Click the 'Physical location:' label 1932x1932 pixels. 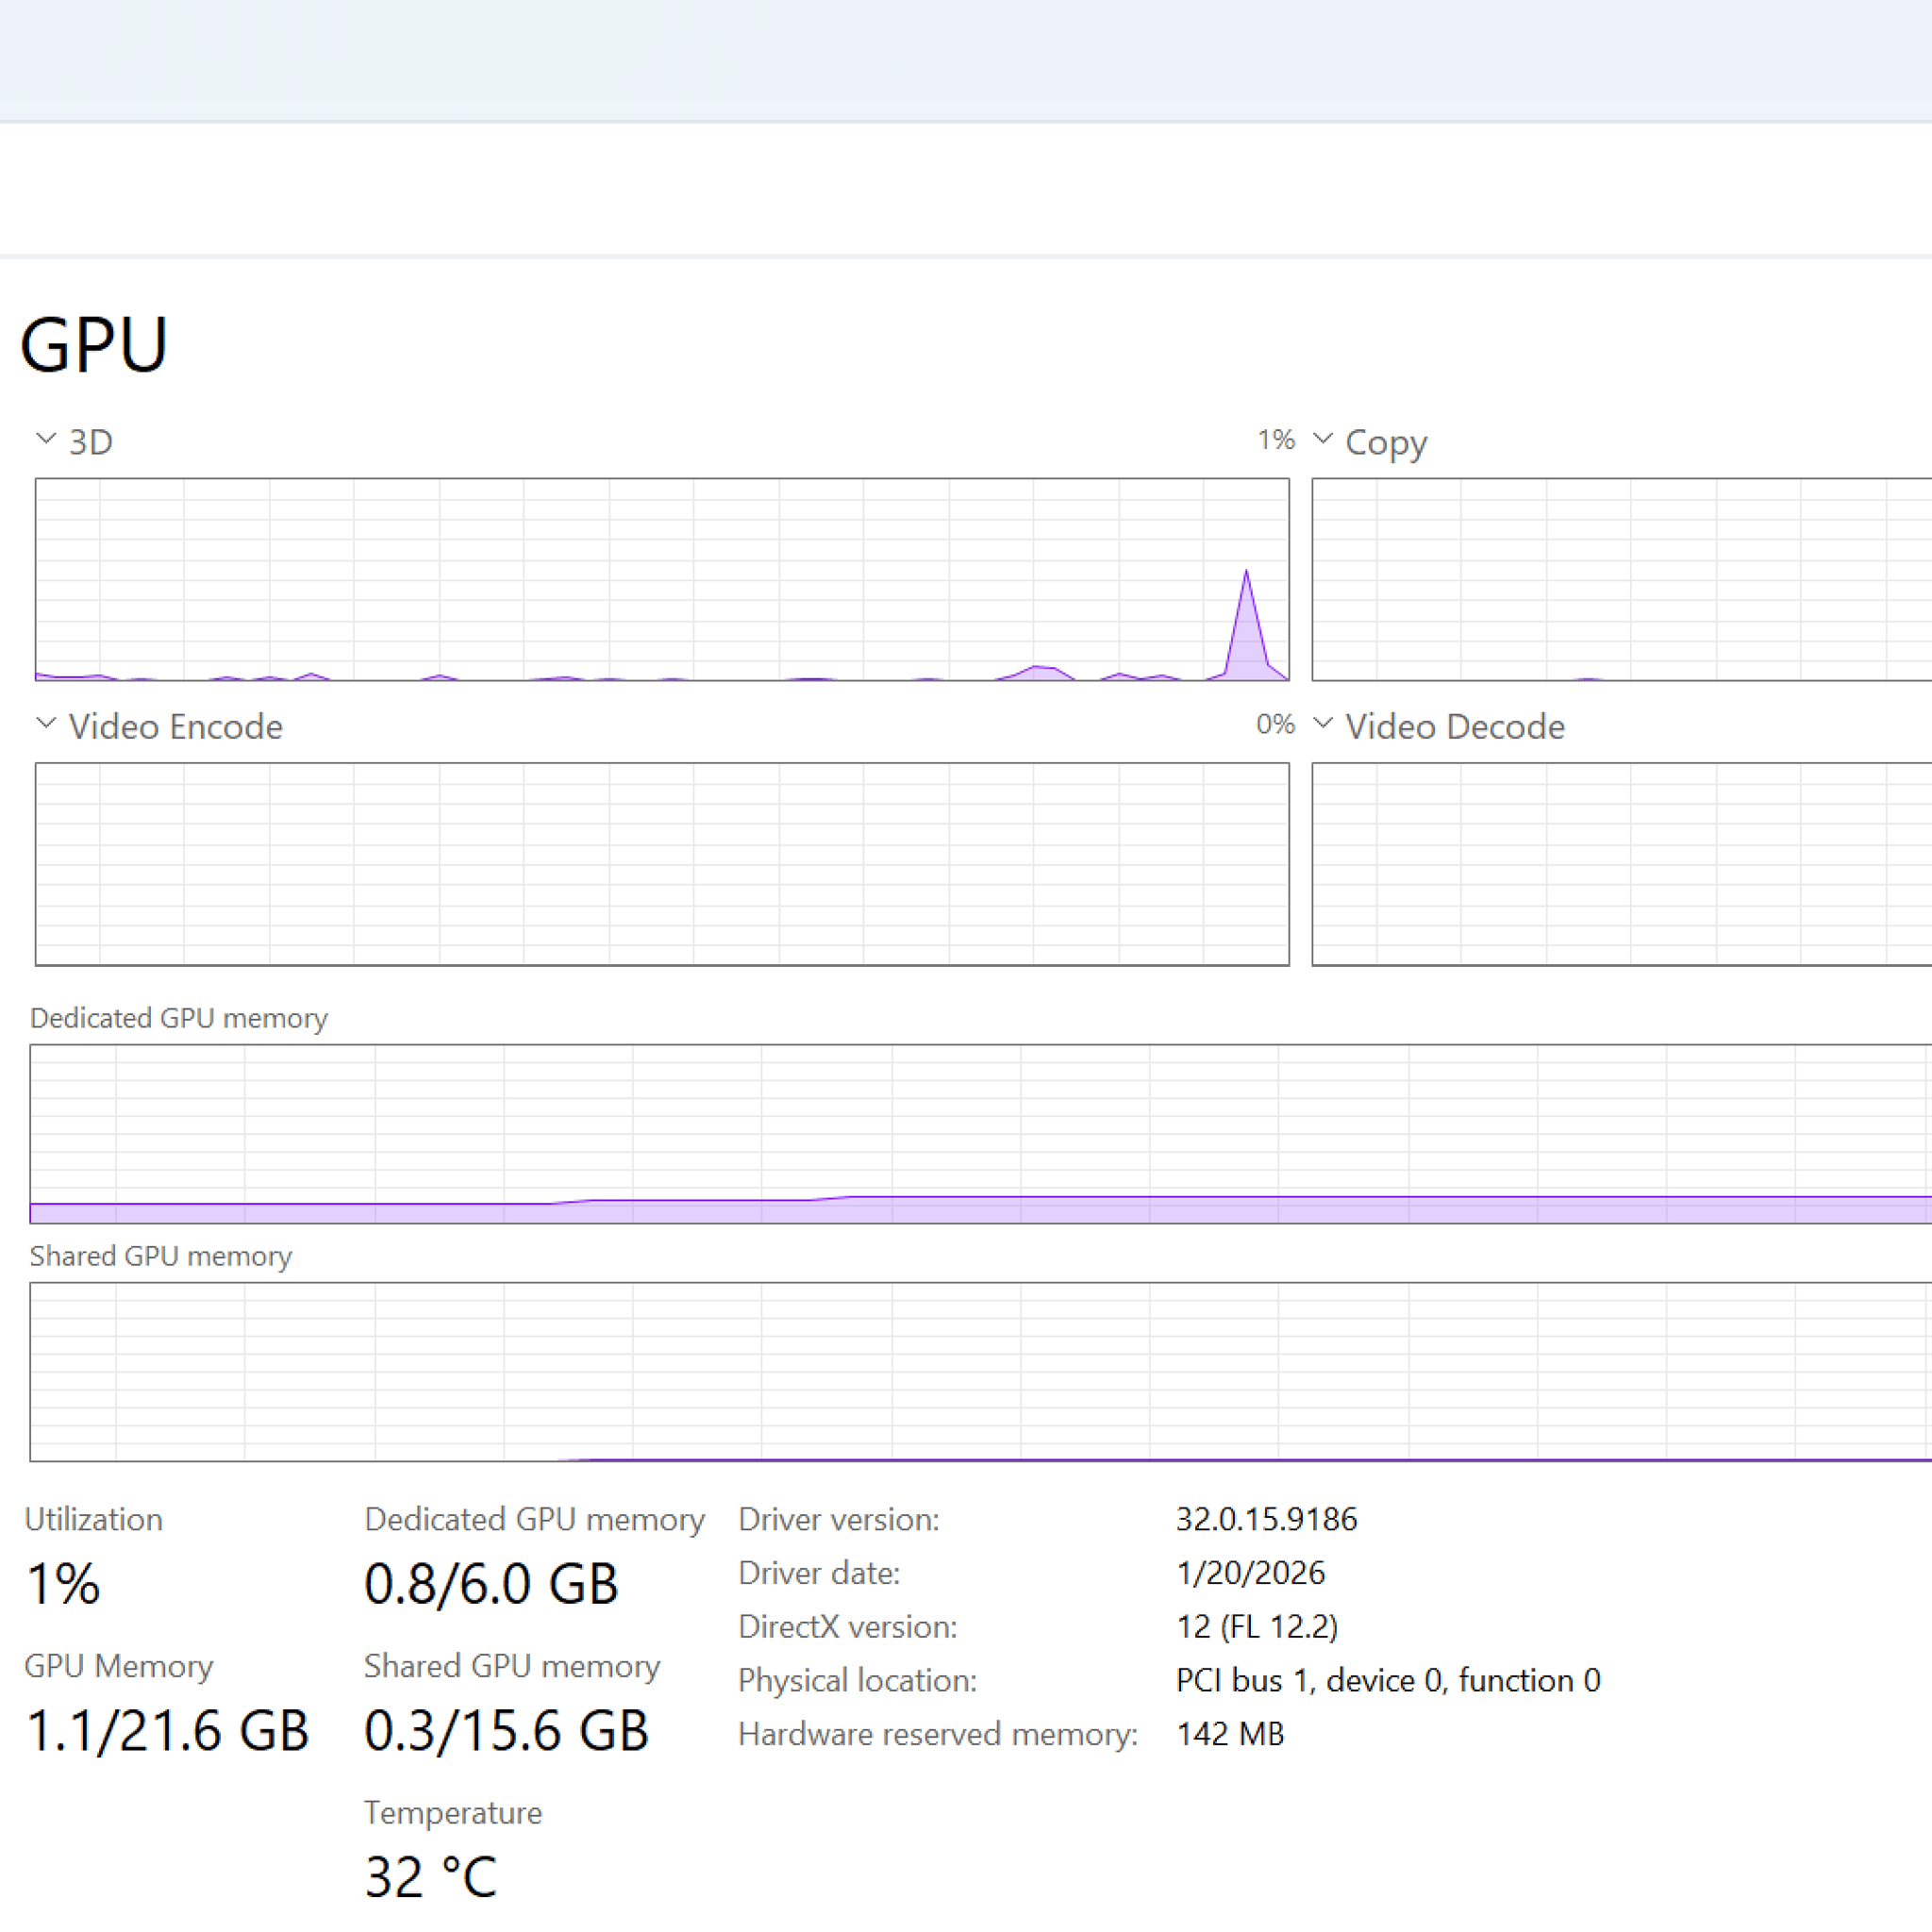(857, 1681)
